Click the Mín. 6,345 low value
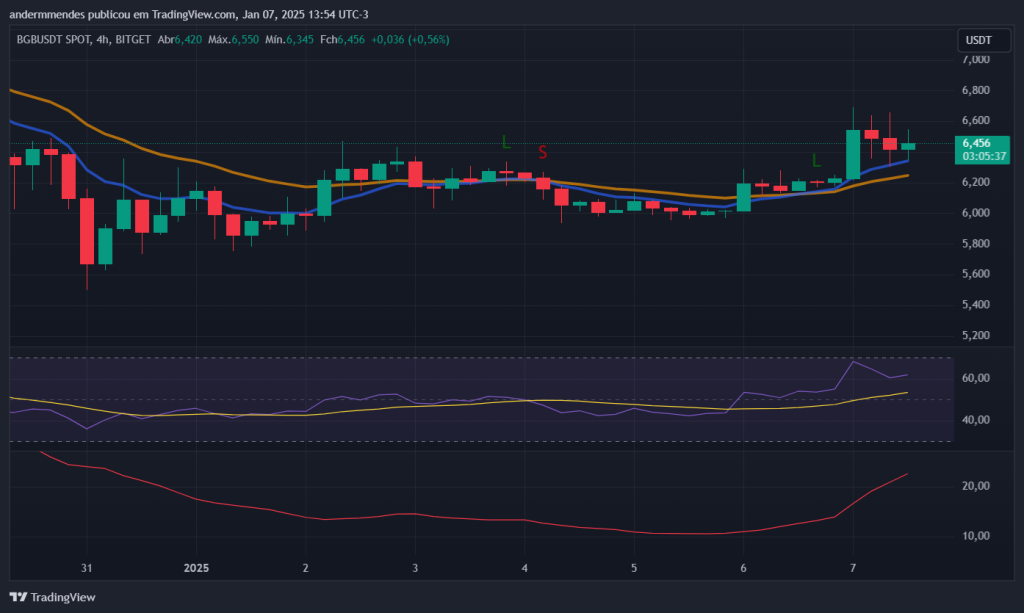 (x=289, y=40)
